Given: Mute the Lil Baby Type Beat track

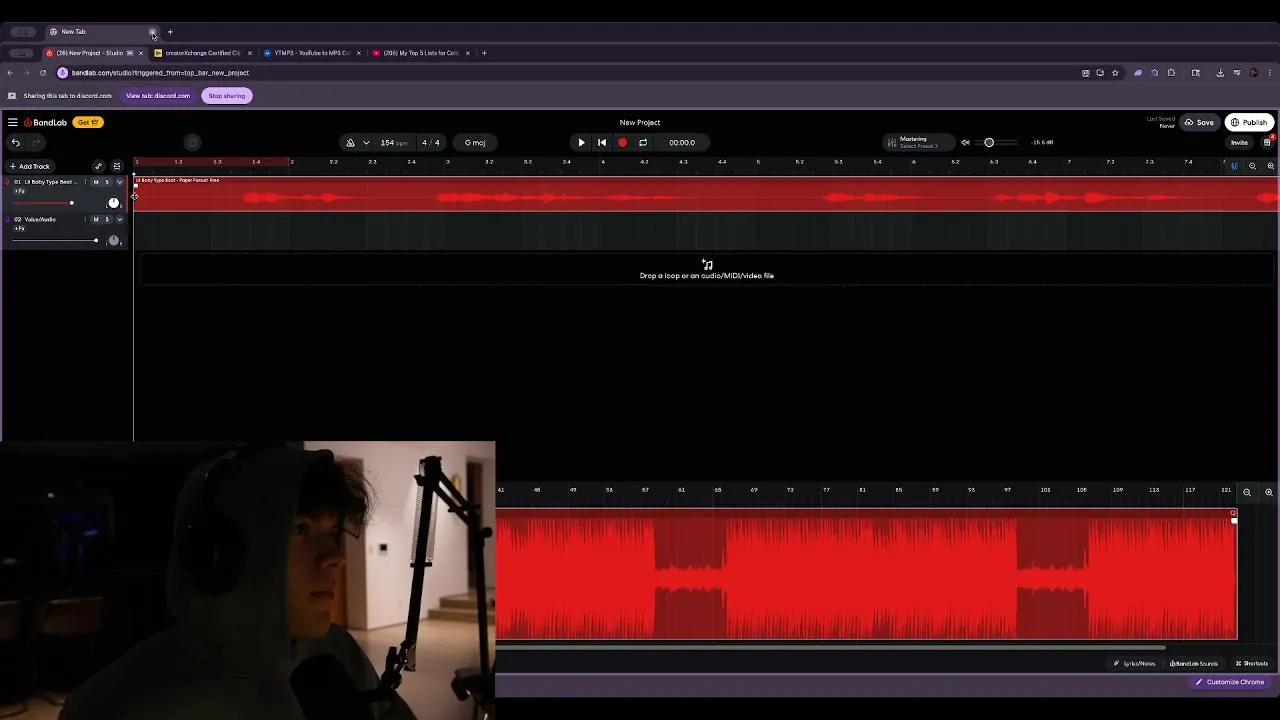Looking at the screenshot, I should tap(96, 182).
